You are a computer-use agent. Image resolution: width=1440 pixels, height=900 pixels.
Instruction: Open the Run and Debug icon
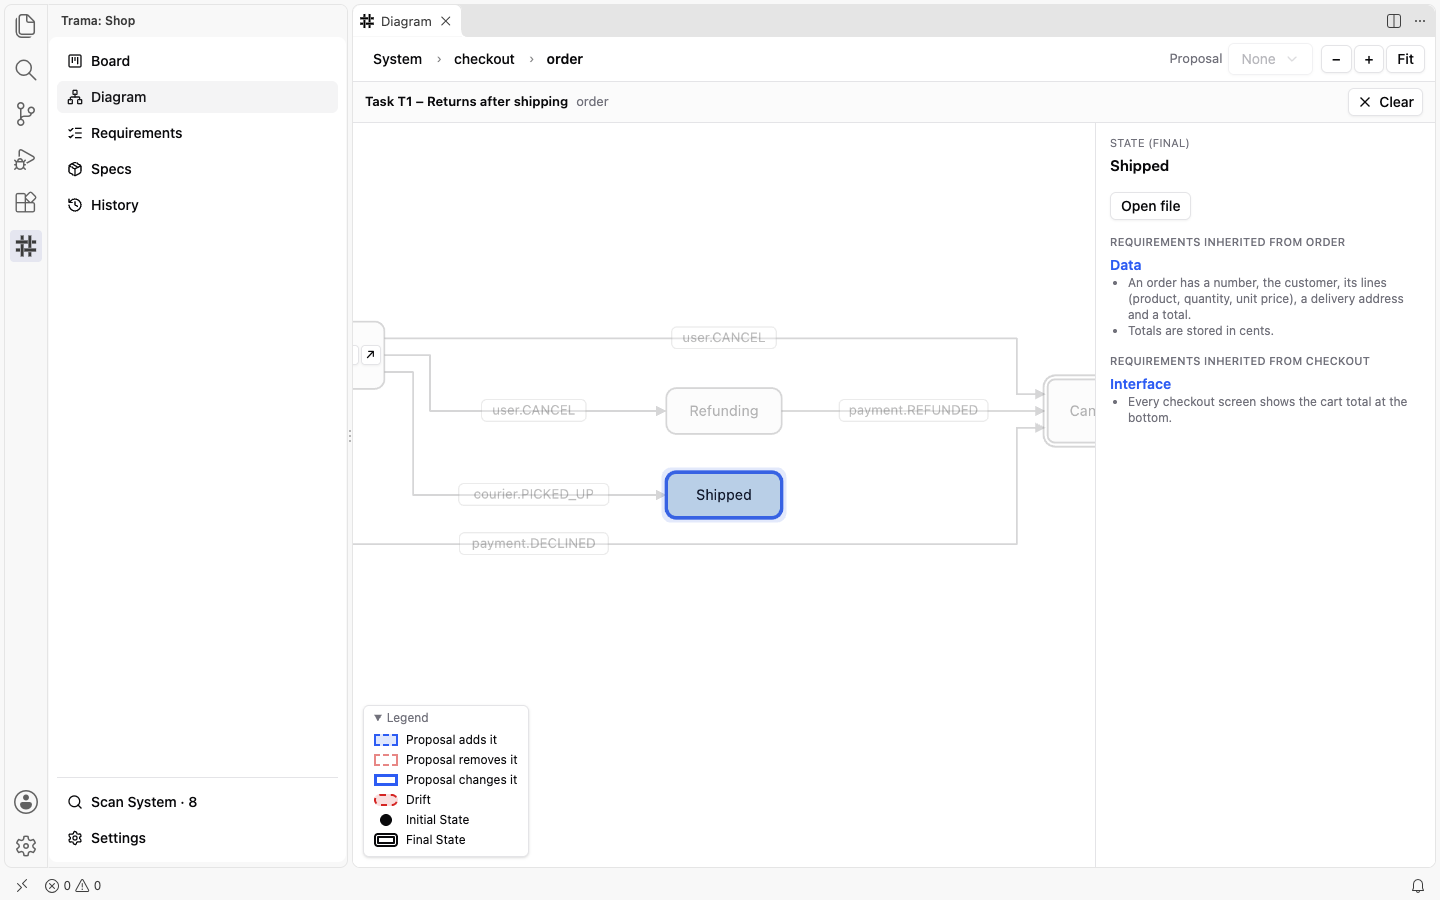(26, 158)
